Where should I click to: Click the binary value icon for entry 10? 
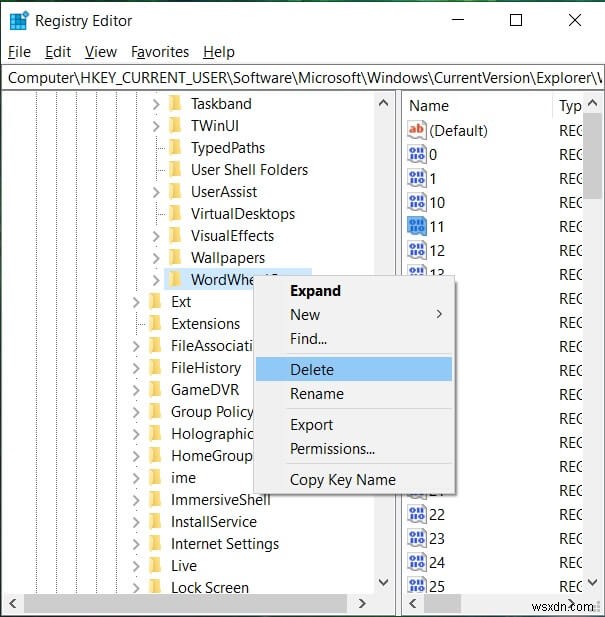pyautogui.click(x=417, y=202)
